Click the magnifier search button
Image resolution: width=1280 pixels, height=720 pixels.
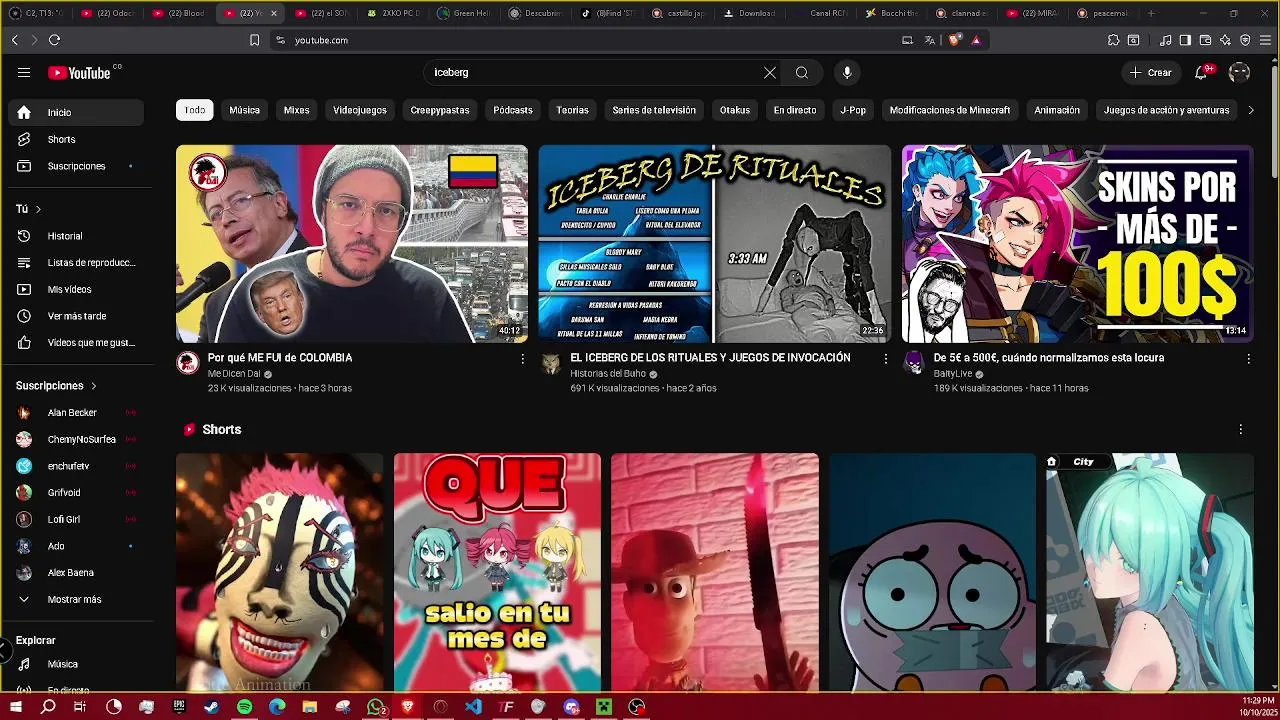tap(802, 72)
